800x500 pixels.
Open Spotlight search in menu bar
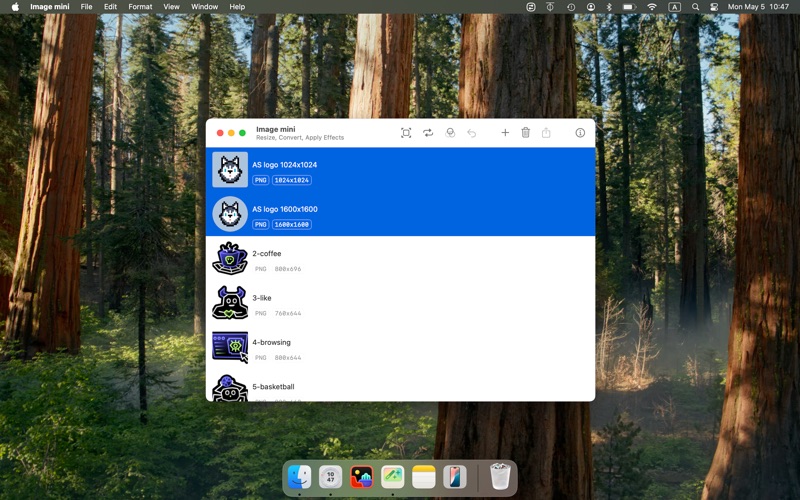click(x=695, y=7)
